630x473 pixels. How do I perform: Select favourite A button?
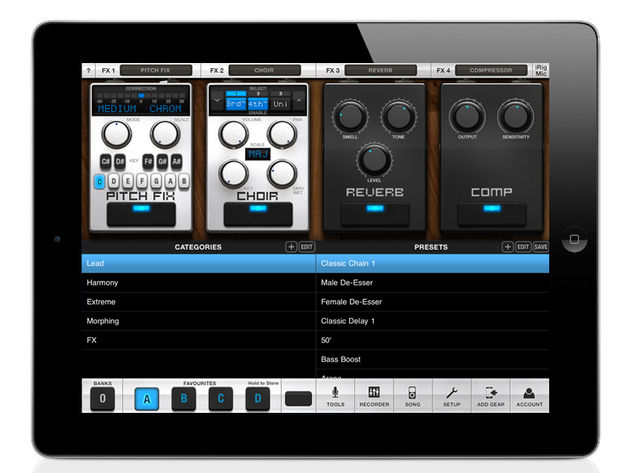147,399
